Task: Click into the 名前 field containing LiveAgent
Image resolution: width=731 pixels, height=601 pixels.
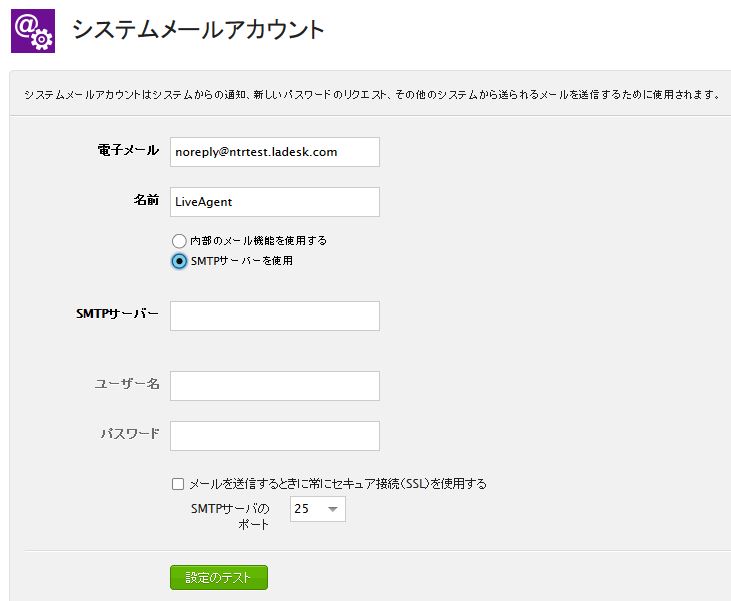Action: [x=275, y=202]
